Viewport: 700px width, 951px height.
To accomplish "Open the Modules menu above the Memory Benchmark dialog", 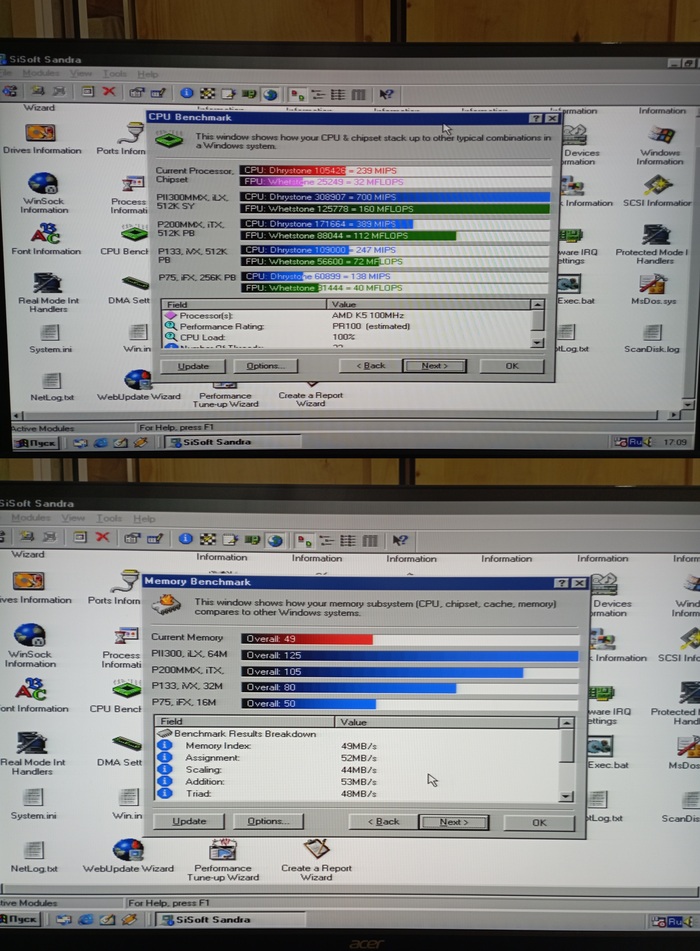I will click(30, 517).
